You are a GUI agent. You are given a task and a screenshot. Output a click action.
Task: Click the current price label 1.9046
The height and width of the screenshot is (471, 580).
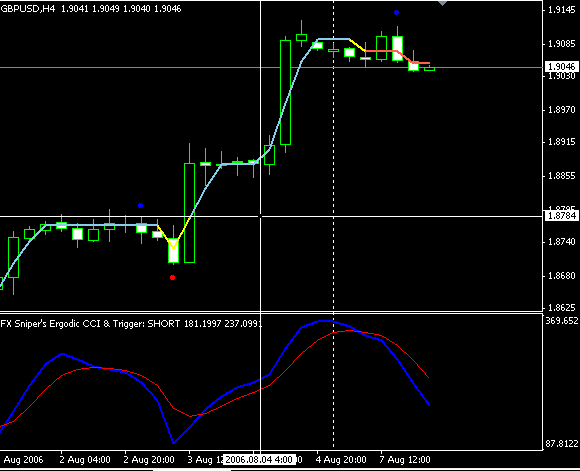562,67
